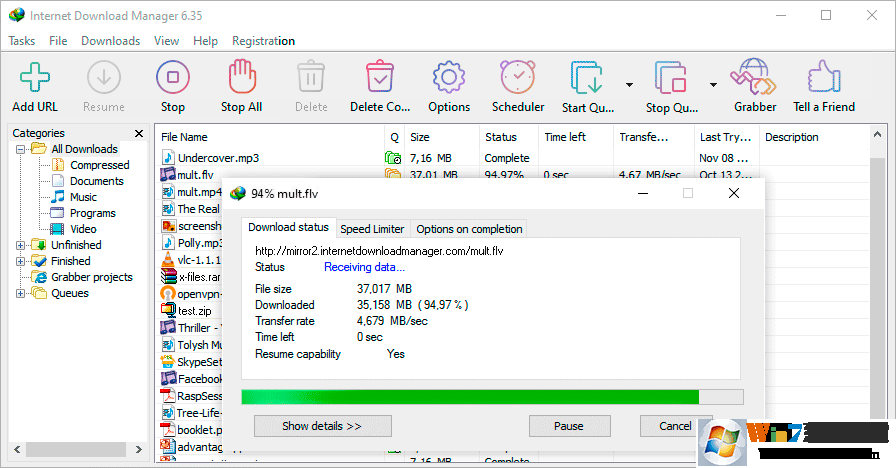Click the Cancel button in the download dialog
Image resolution: width=896 pixels, height=468 pixels.
pos(675,426)
